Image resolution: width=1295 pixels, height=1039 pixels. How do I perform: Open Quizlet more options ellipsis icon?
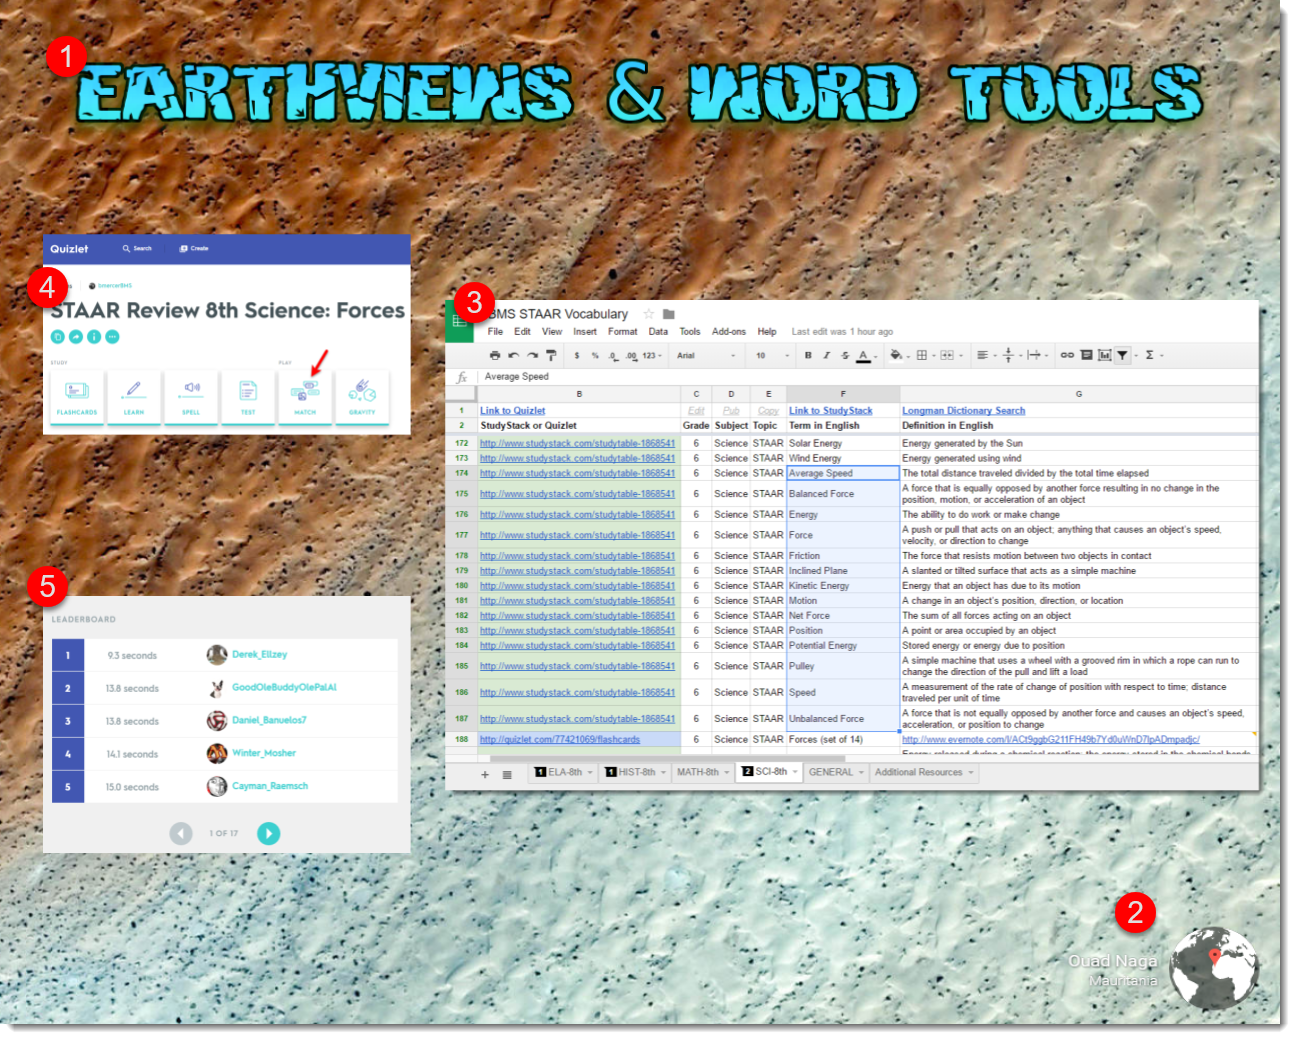[x=112, y=337]
